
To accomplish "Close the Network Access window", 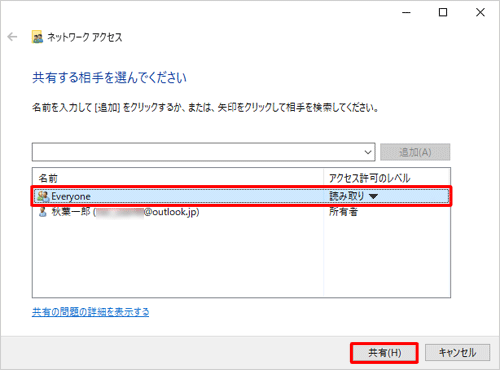I will click(480, 13).
